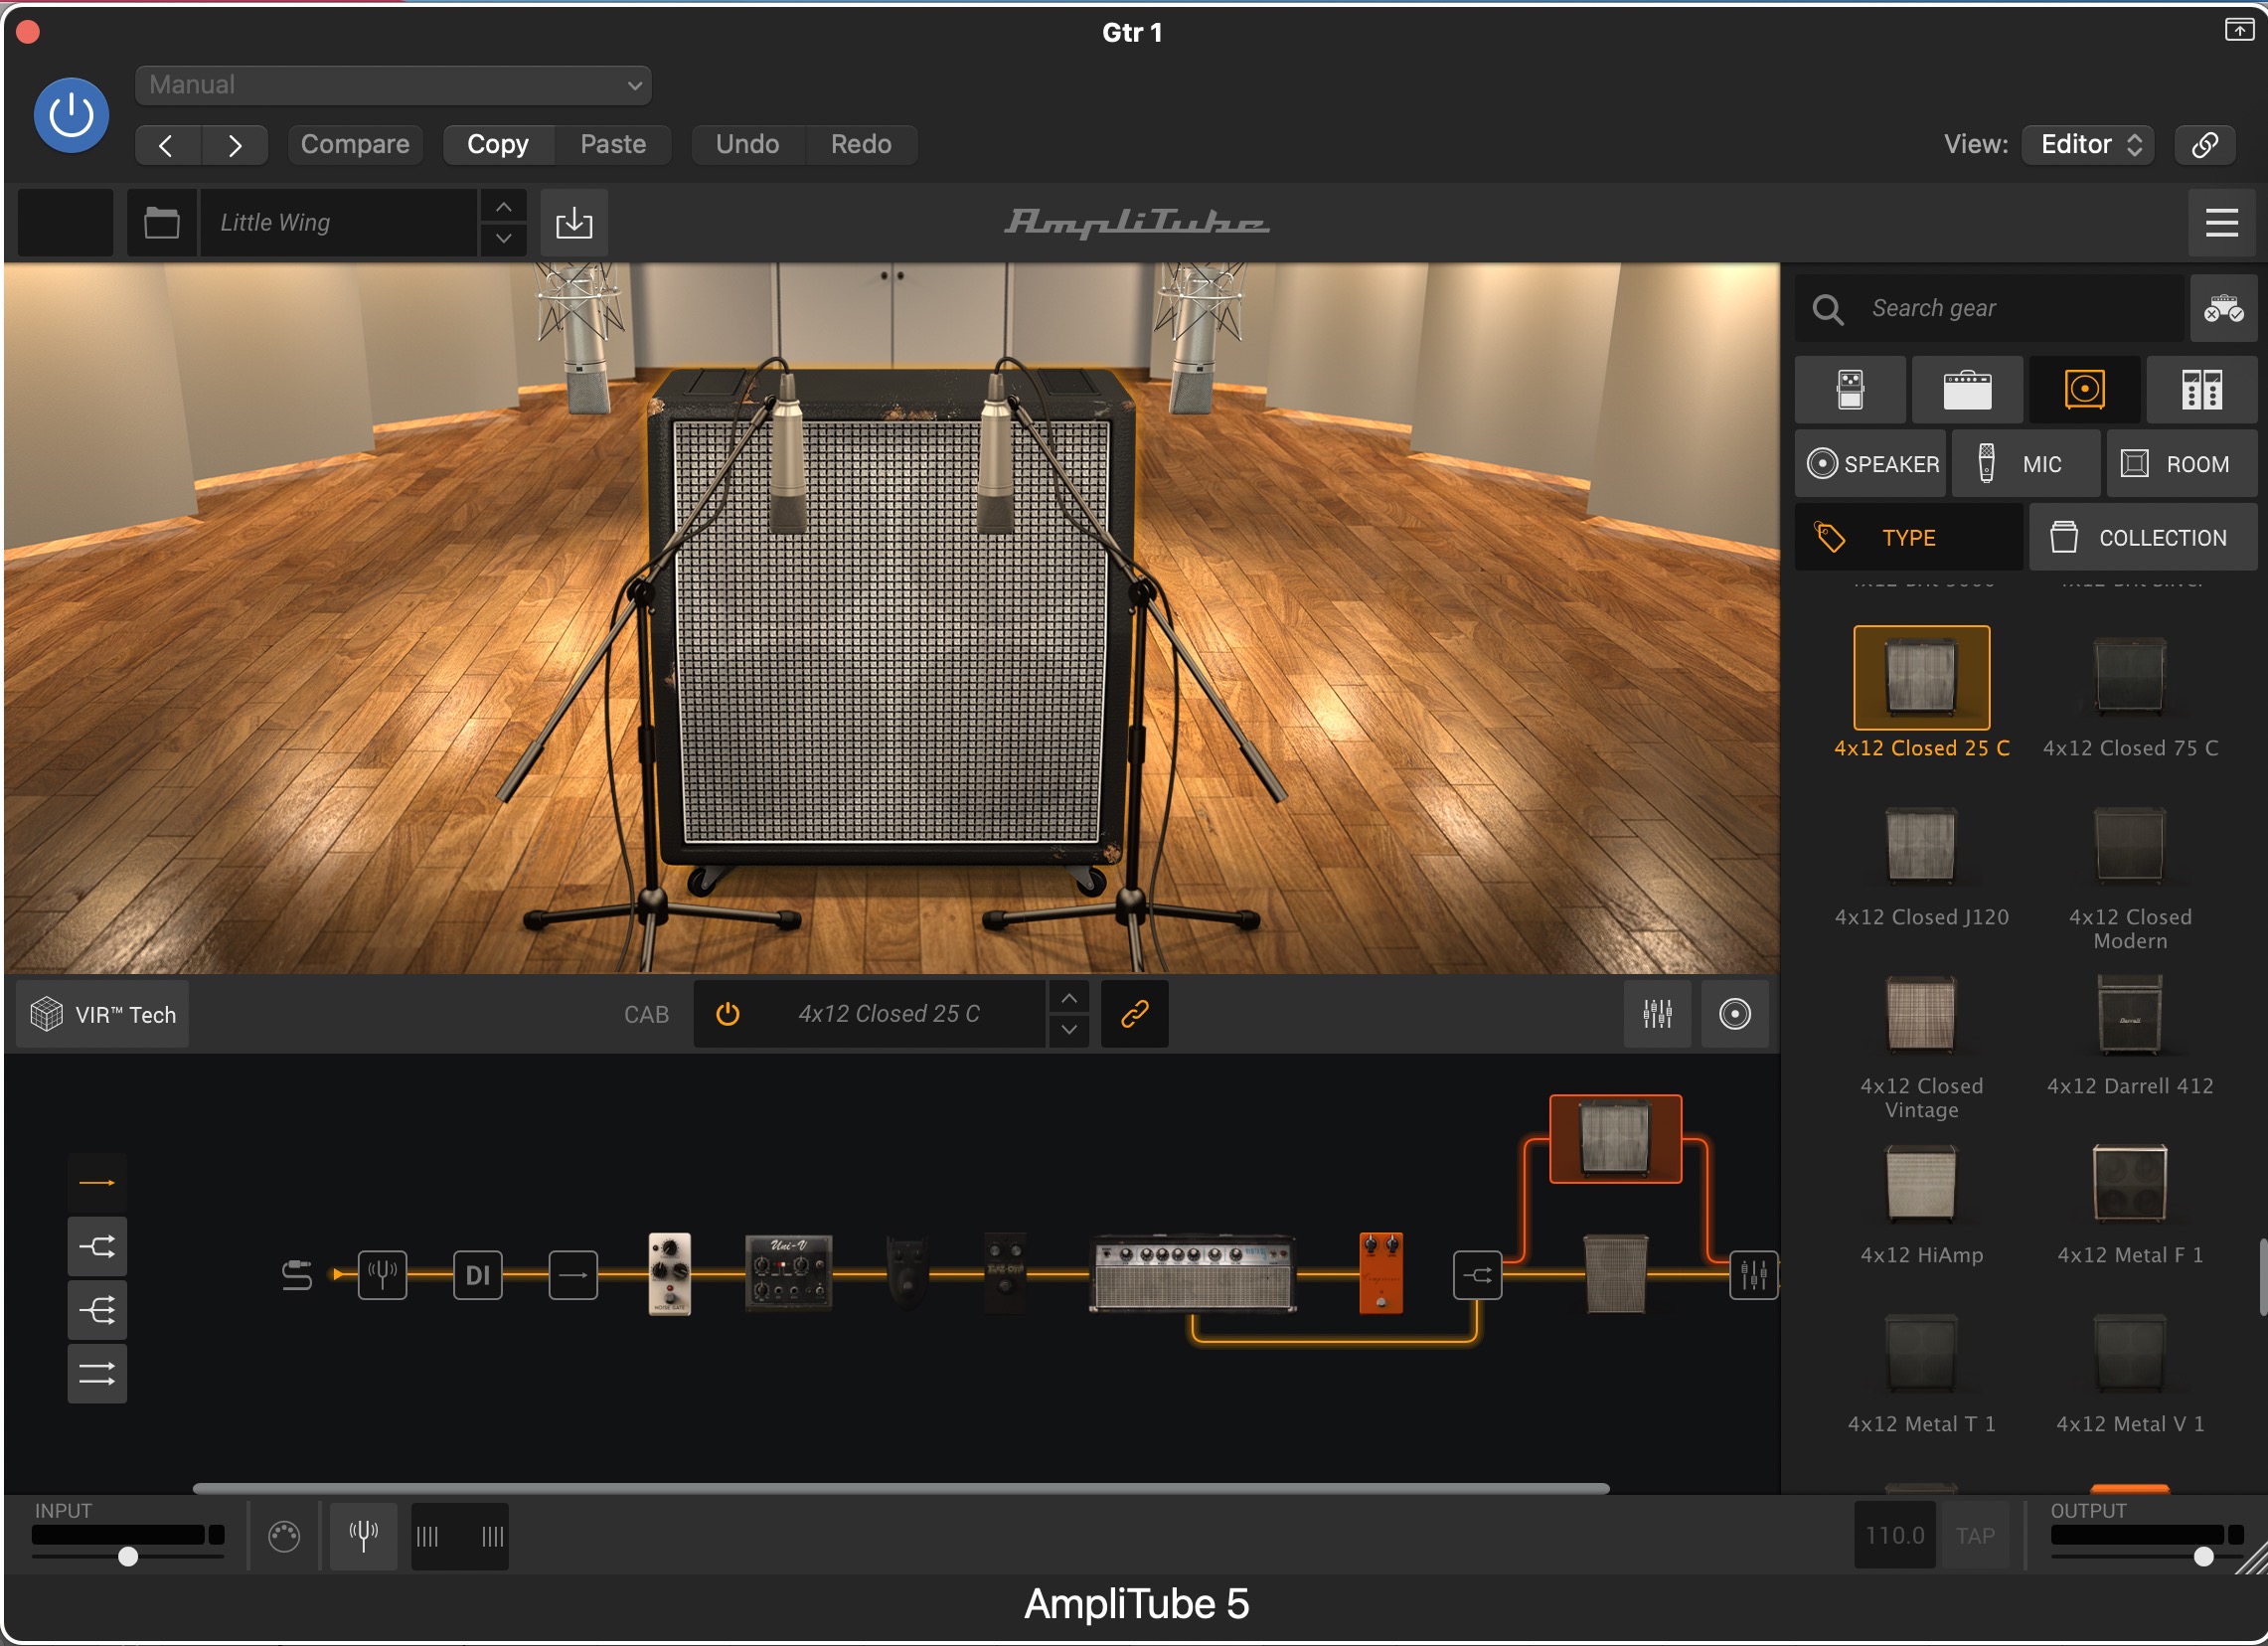
Task: Step preset down with the chevron
Action: (x=504, y=239)
